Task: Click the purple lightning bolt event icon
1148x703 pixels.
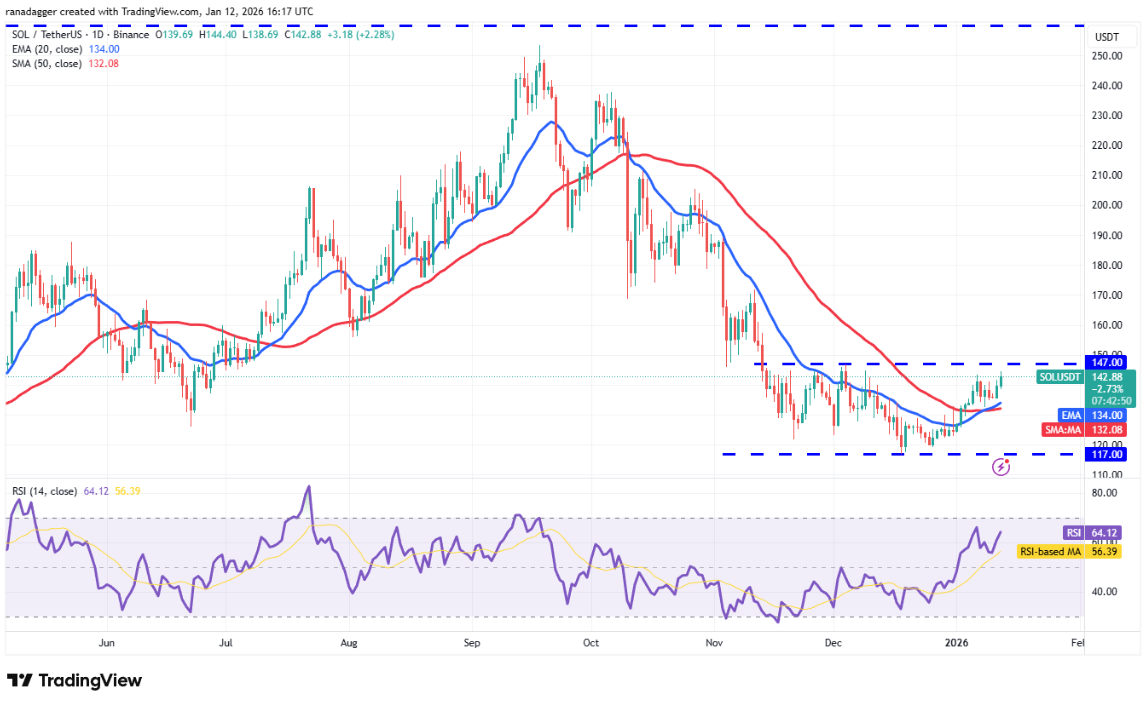Action: [x=1000, y=467]
